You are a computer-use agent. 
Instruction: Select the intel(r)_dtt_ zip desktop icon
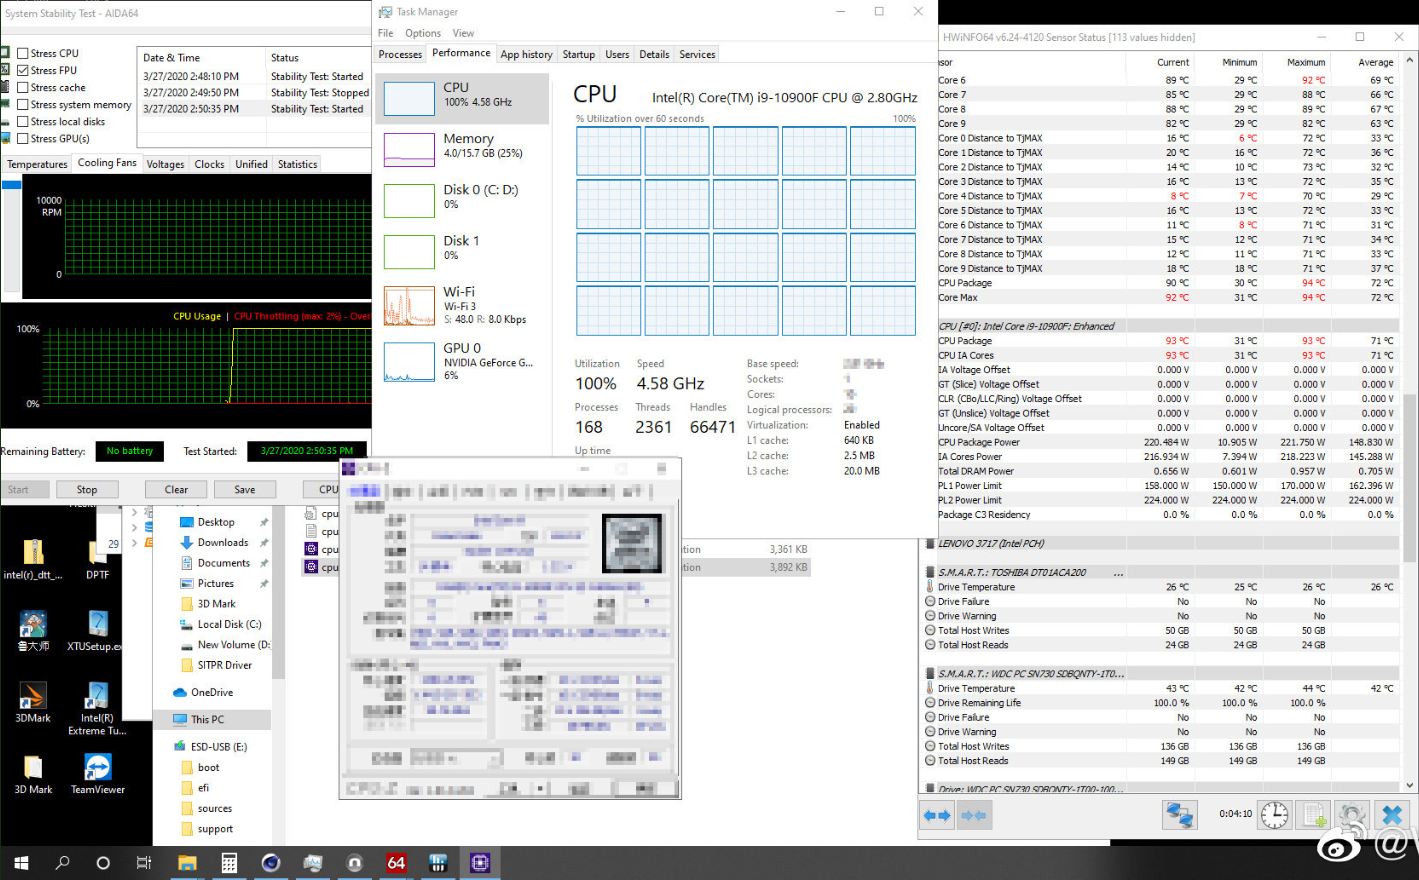pos(33,559)
